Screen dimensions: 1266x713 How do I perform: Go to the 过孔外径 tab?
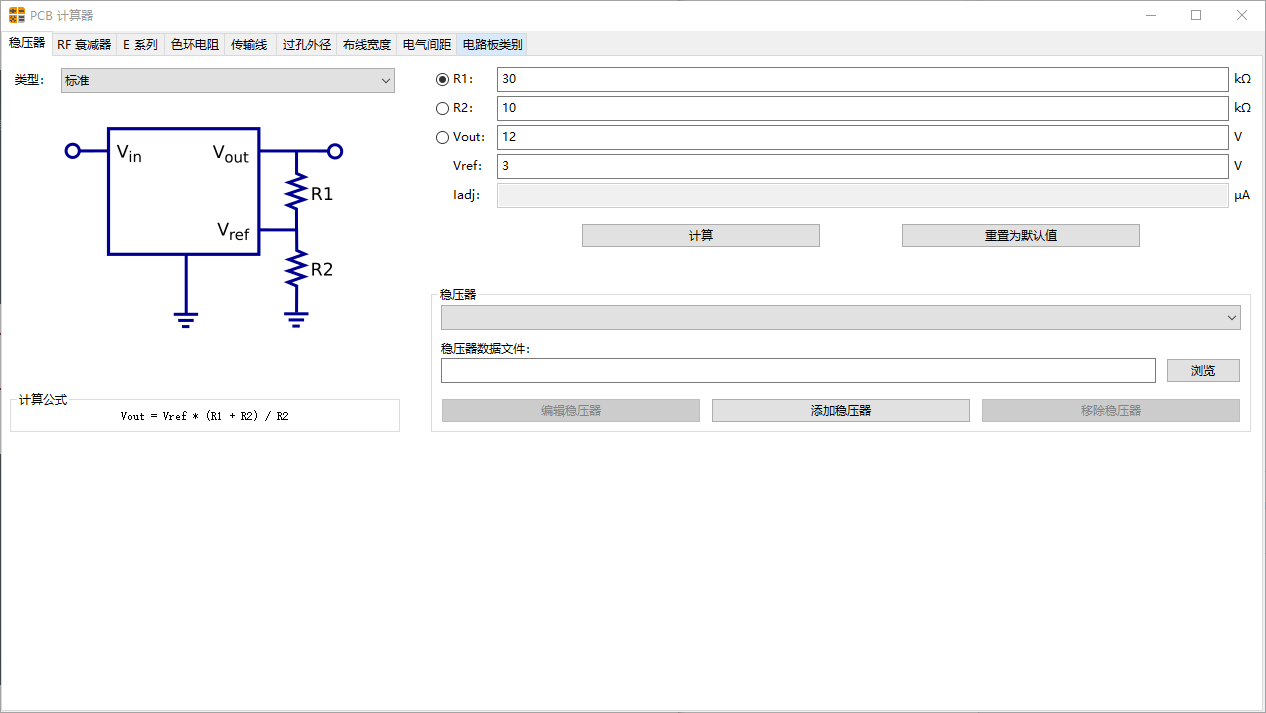click(x=307, y=45)
